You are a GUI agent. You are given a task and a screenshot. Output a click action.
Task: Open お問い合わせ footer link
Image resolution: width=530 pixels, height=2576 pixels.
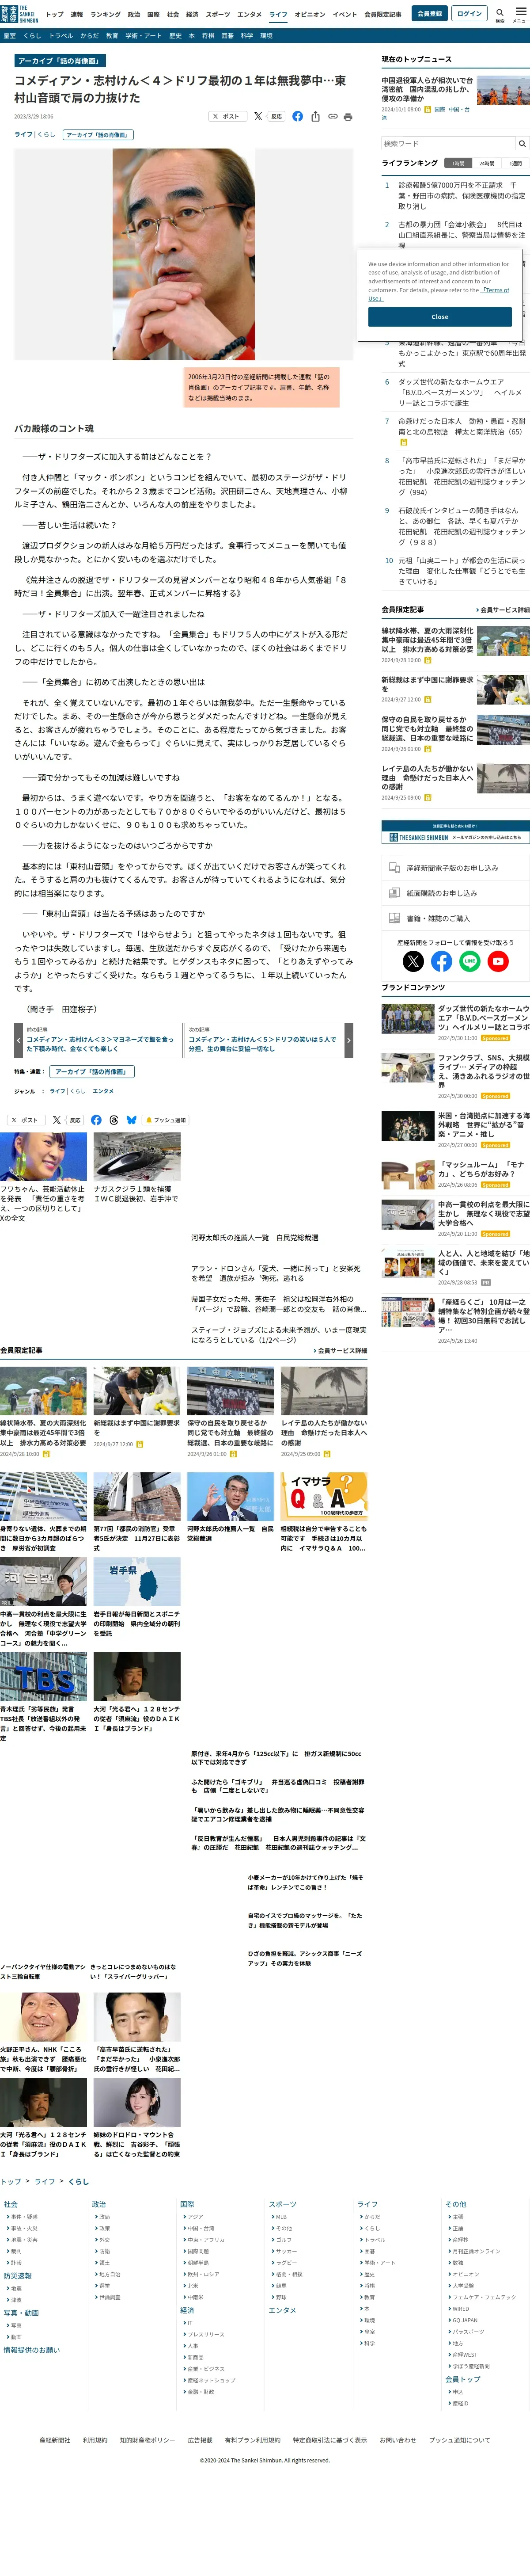[x=398, y=2440]
